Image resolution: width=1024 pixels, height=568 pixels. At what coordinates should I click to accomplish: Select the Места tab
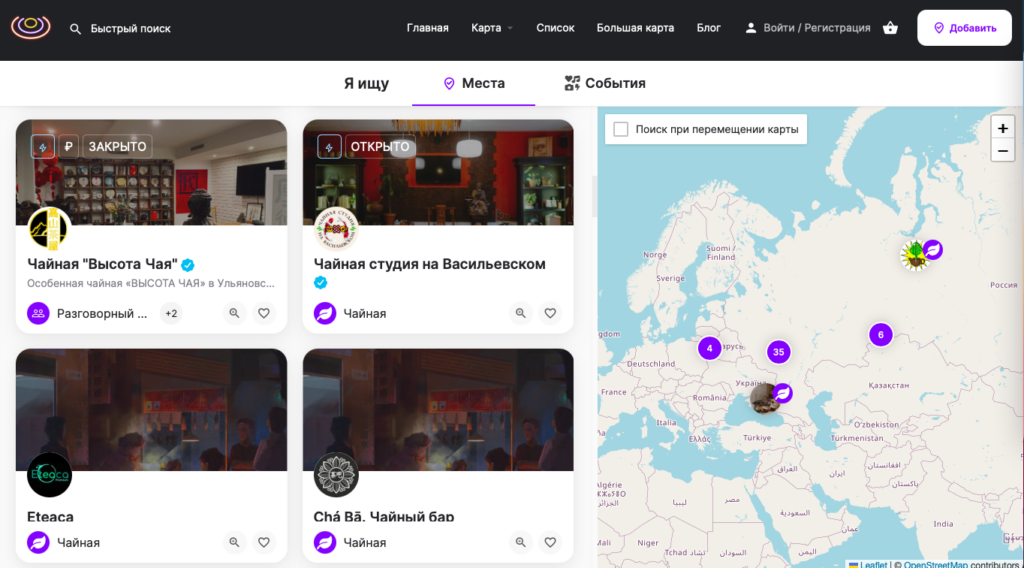[x=473, y=84]
